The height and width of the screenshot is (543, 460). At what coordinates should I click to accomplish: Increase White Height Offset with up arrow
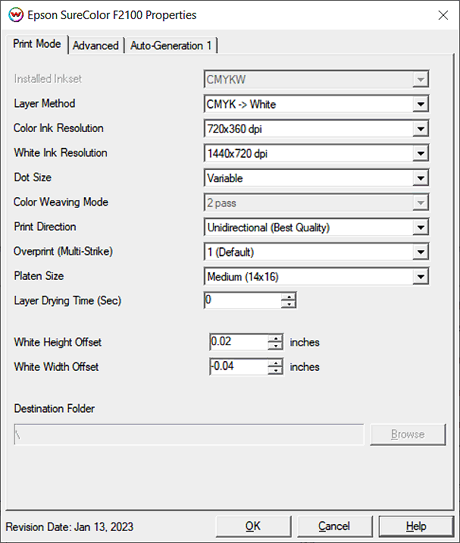pos(275,338)
